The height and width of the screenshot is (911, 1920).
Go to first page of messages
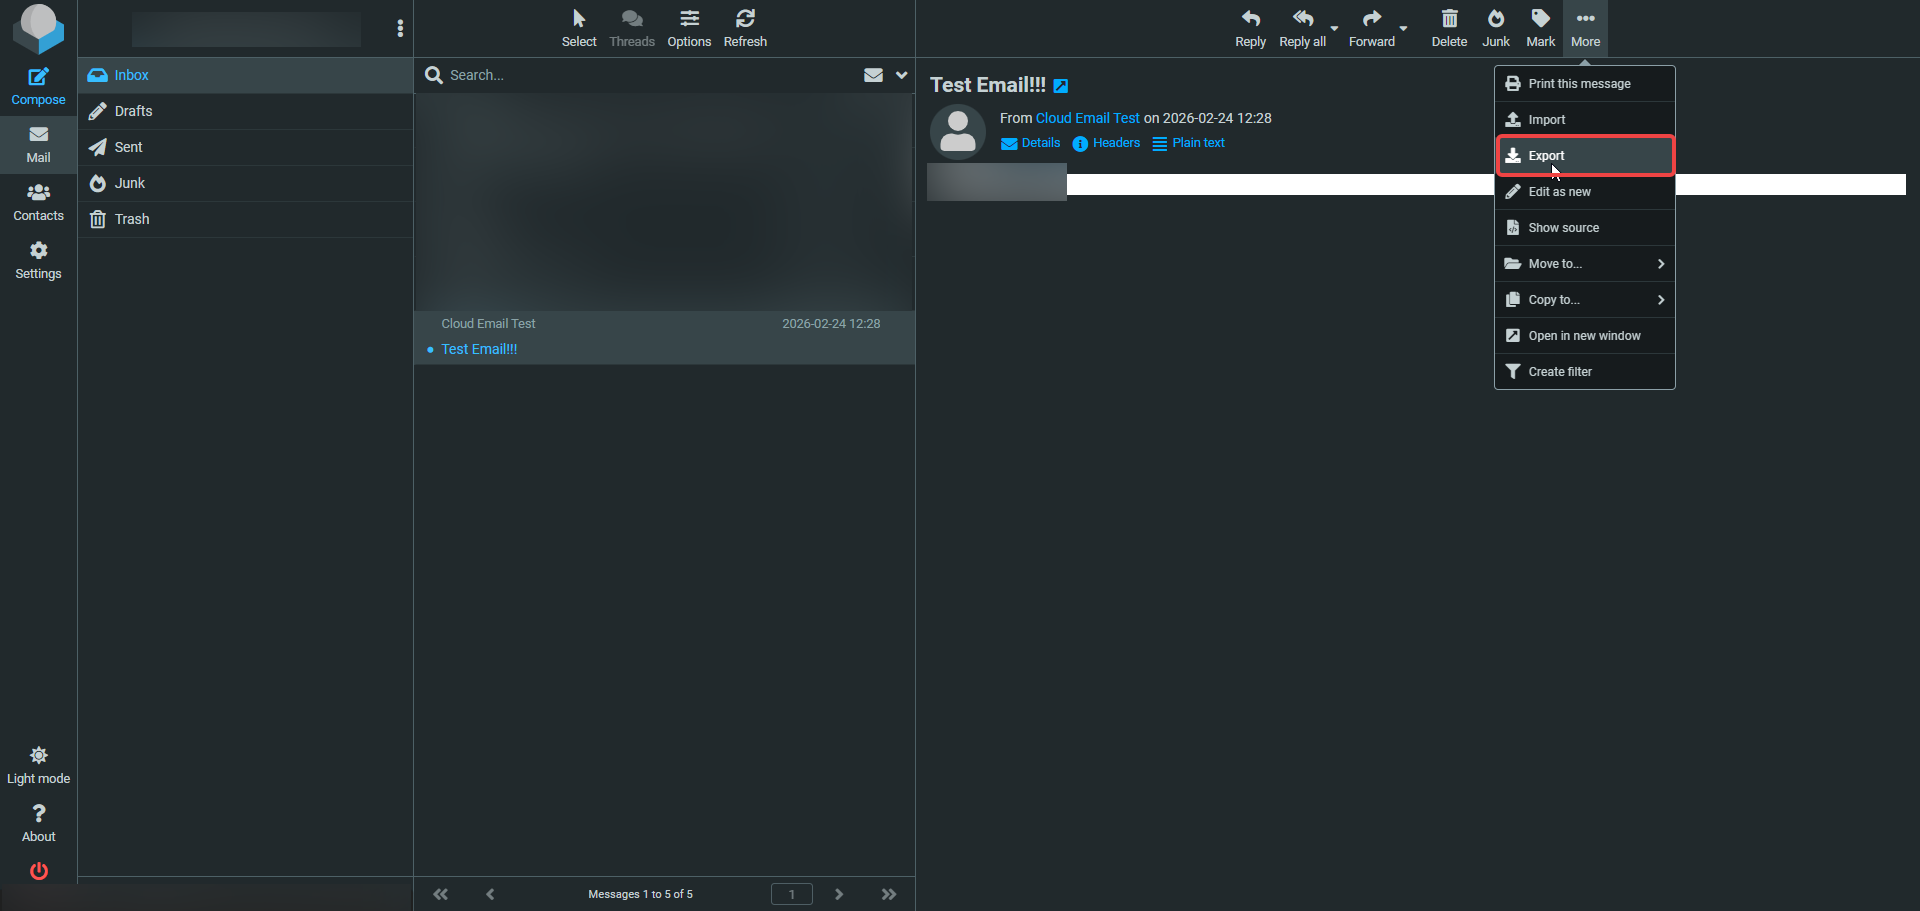coord(440,894)
